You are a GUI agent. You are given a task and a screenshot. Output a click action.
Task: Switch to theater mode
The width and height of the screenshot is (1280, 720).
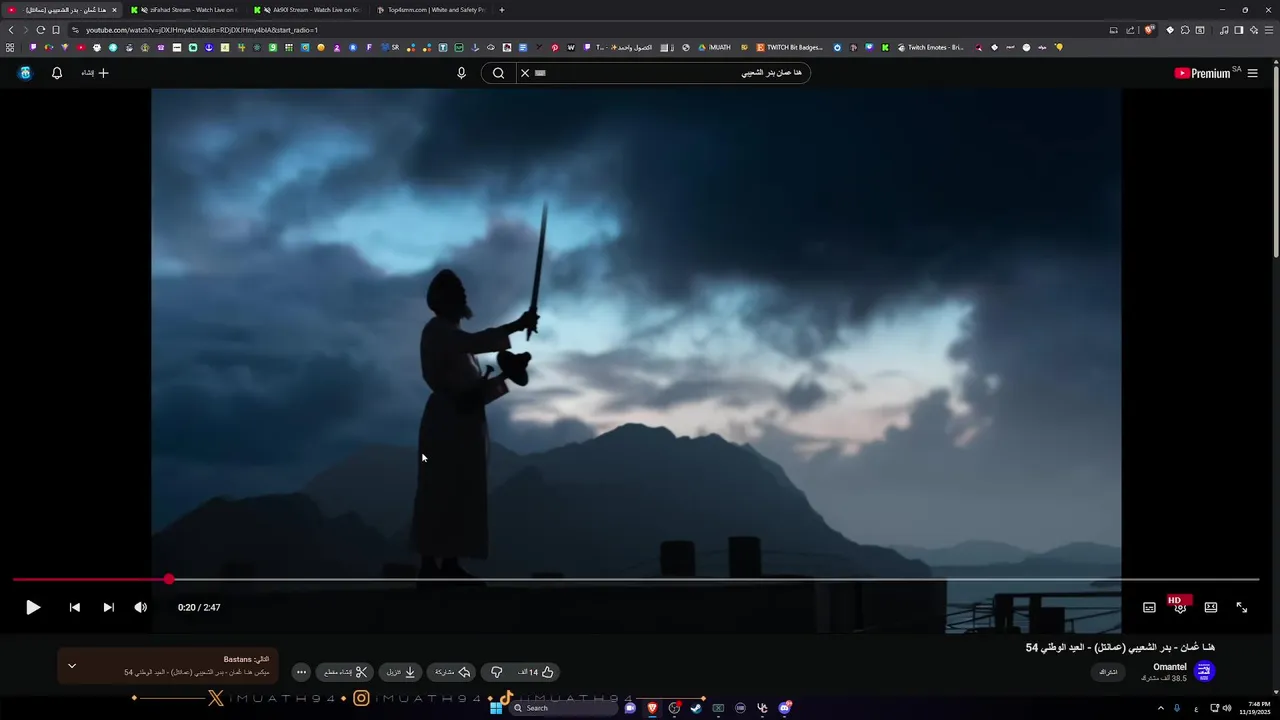tap(1211, 607)
